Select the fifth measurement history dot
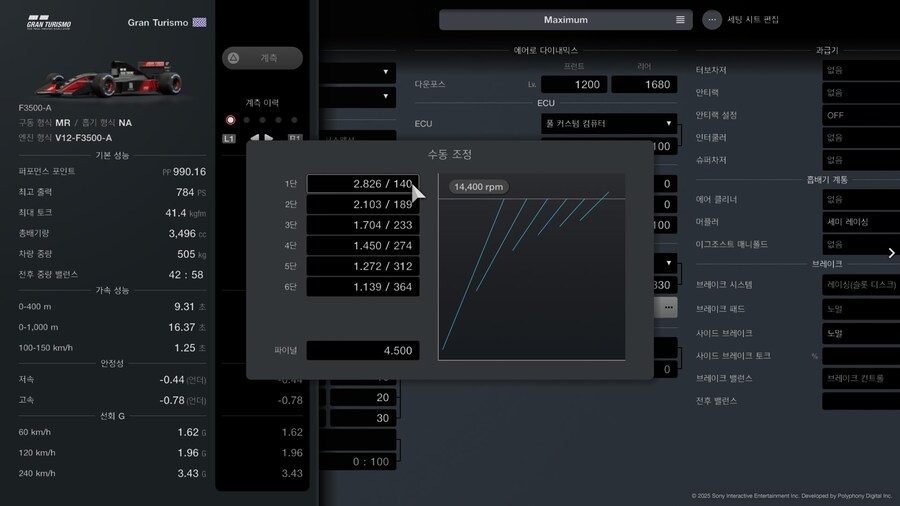 [x=294, y=120]
